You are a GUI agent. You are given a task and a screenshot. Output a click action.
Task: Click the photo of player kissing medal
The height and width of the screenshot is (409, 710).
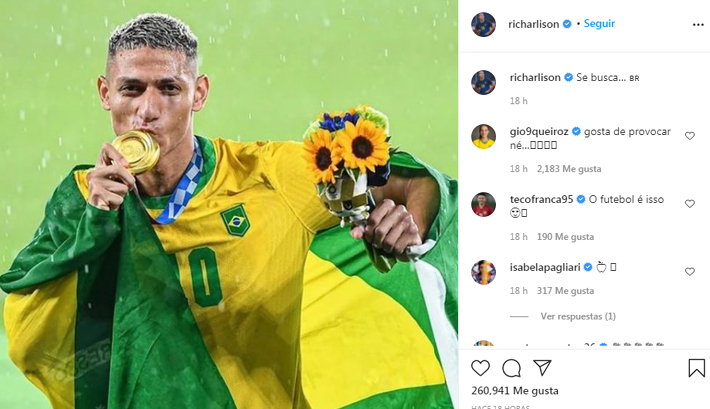point(229,204)
